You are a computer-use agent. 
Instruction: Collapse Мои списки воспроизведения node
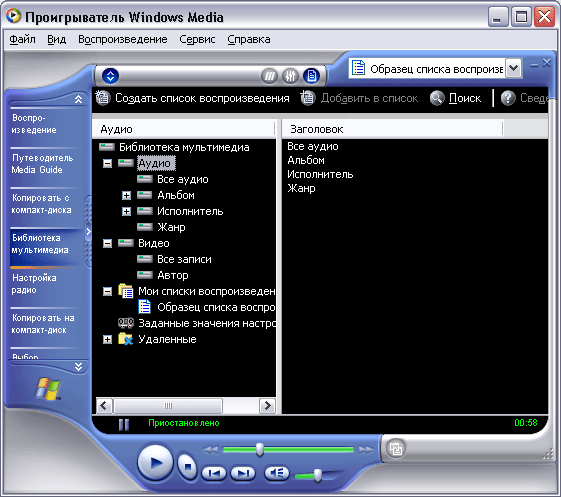pyautogui.click(x=107, y=291)
